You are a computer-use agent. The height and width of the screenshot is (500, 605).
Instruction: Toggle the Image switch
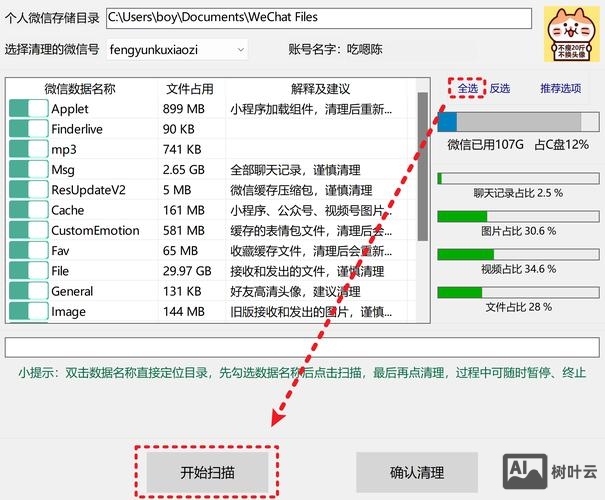(x=29, y=311)
